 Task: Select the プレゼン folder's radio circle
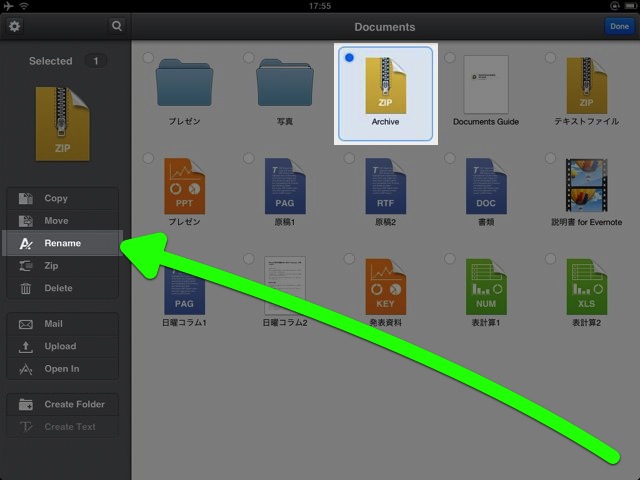pyautogui.click(x=148, y=58)
